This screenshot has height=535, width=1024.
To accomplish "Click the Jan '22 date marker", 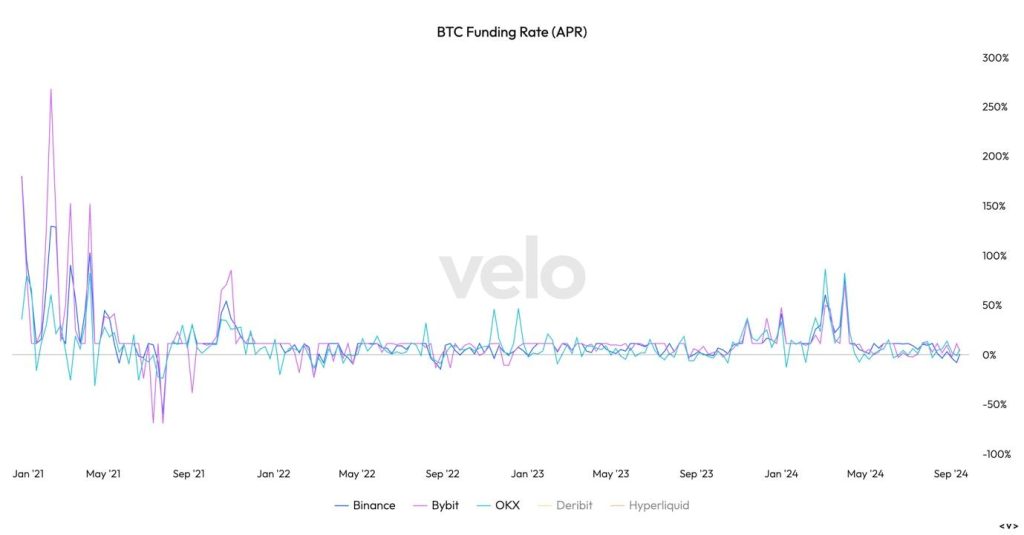I will click(271, 474).
